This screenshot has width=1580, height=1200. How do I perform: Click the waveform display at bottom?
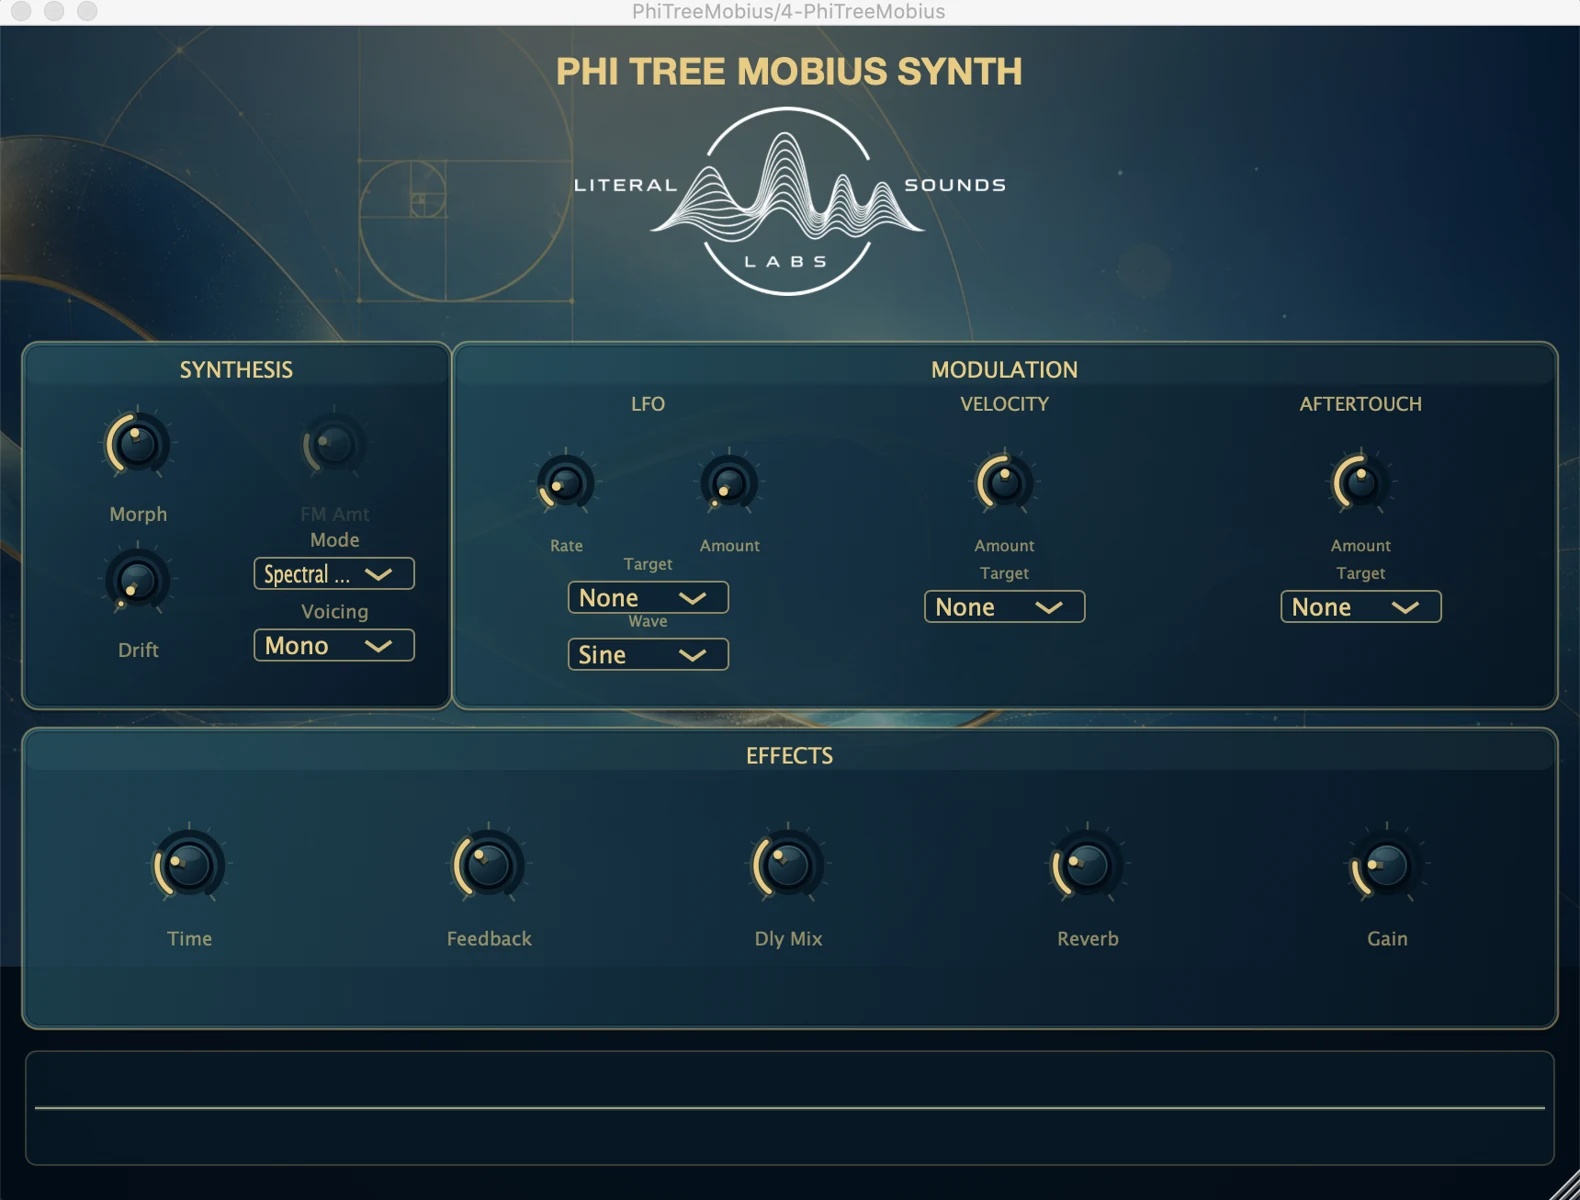[x=790, y=1108]
